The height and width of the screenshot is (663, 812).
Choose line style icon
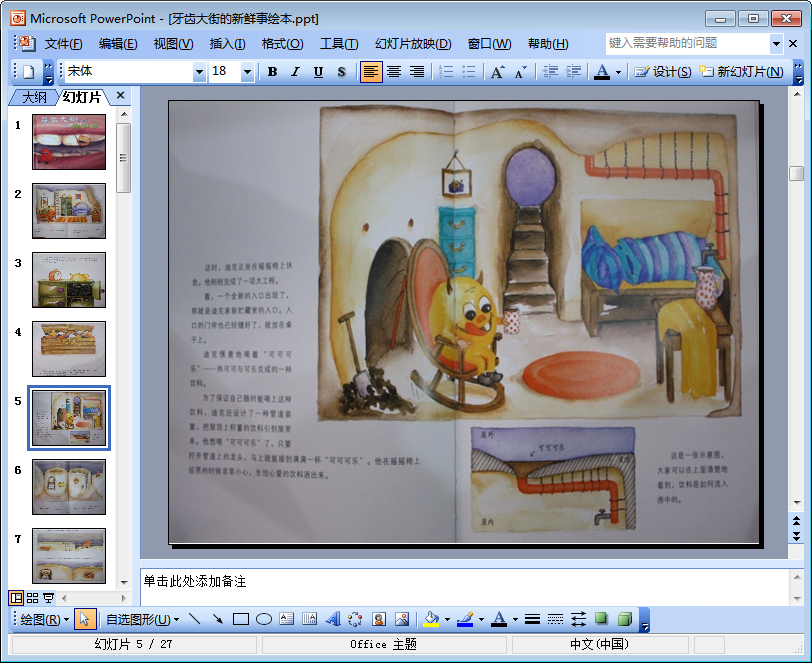coord(532,619)
